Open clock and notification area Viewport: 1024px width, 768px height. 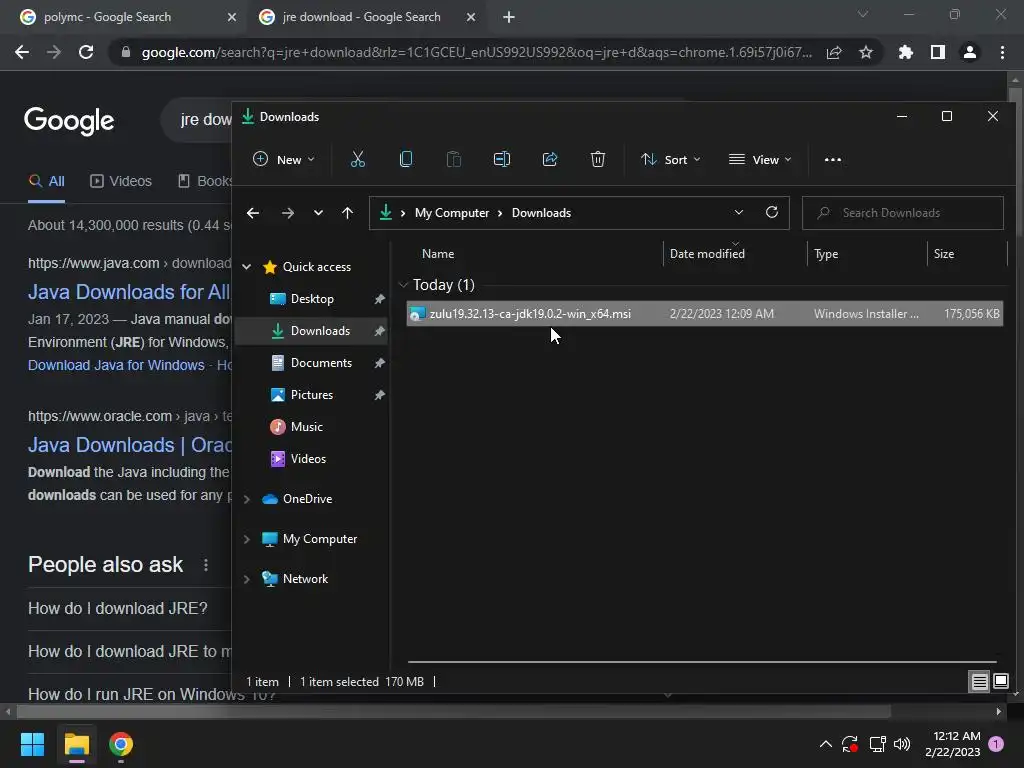(x=953, y=744)
